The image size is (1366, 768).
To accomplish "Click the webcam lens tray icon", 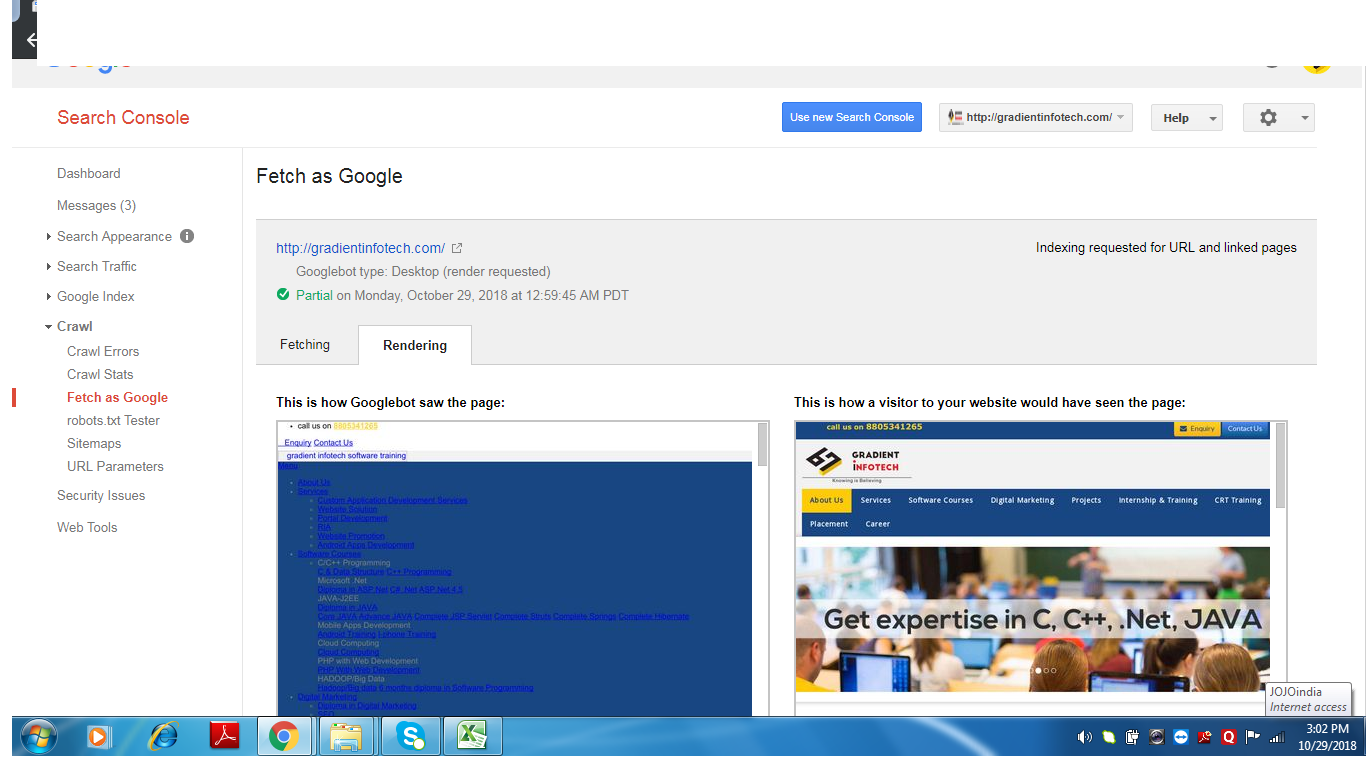I will [x=1157, y=737].
